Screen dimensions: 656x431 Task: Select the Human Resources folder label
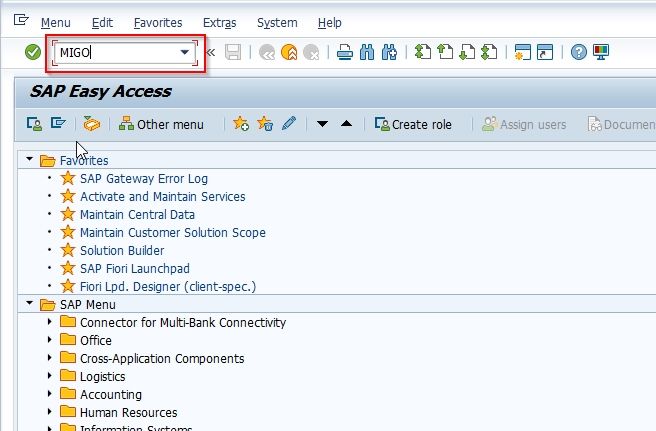(128, 413)
